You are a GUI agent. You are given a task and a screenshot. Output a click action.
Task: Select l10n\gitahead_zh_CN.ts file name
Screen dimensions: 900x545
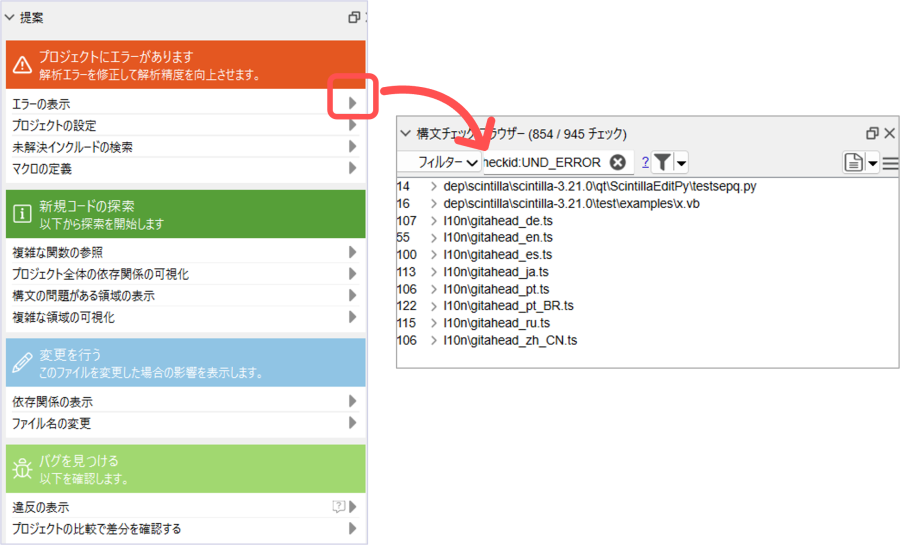point(510,340)
